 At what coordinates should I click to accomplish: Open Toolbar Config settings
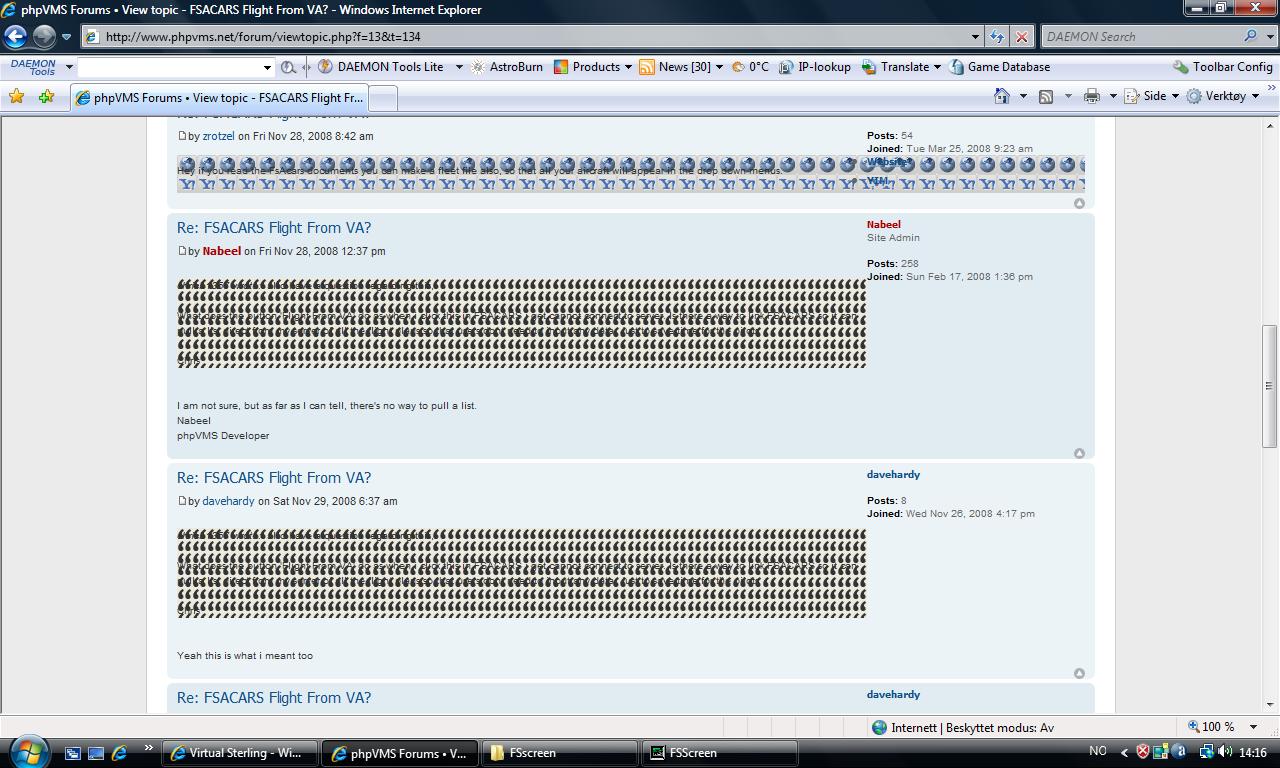click(x=1223, y=67)
